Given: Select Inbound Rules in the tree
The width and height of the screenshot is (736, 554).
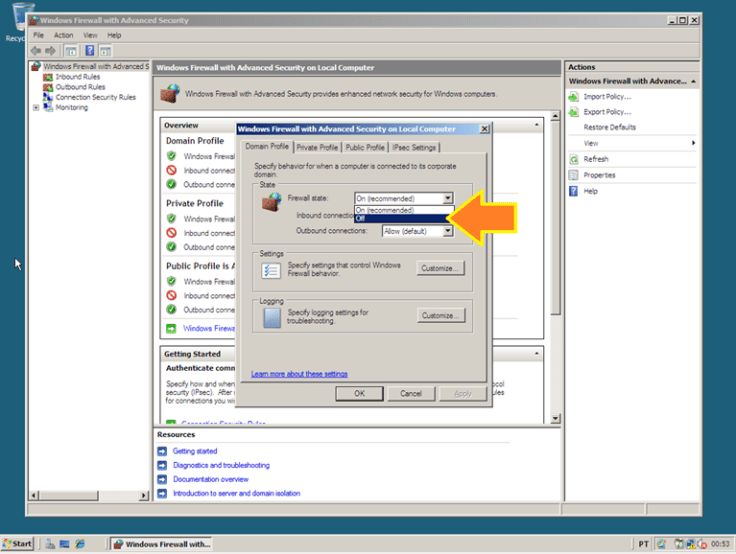Looking at the screenshot, I should pyautogui.click(x=76, y=77).
